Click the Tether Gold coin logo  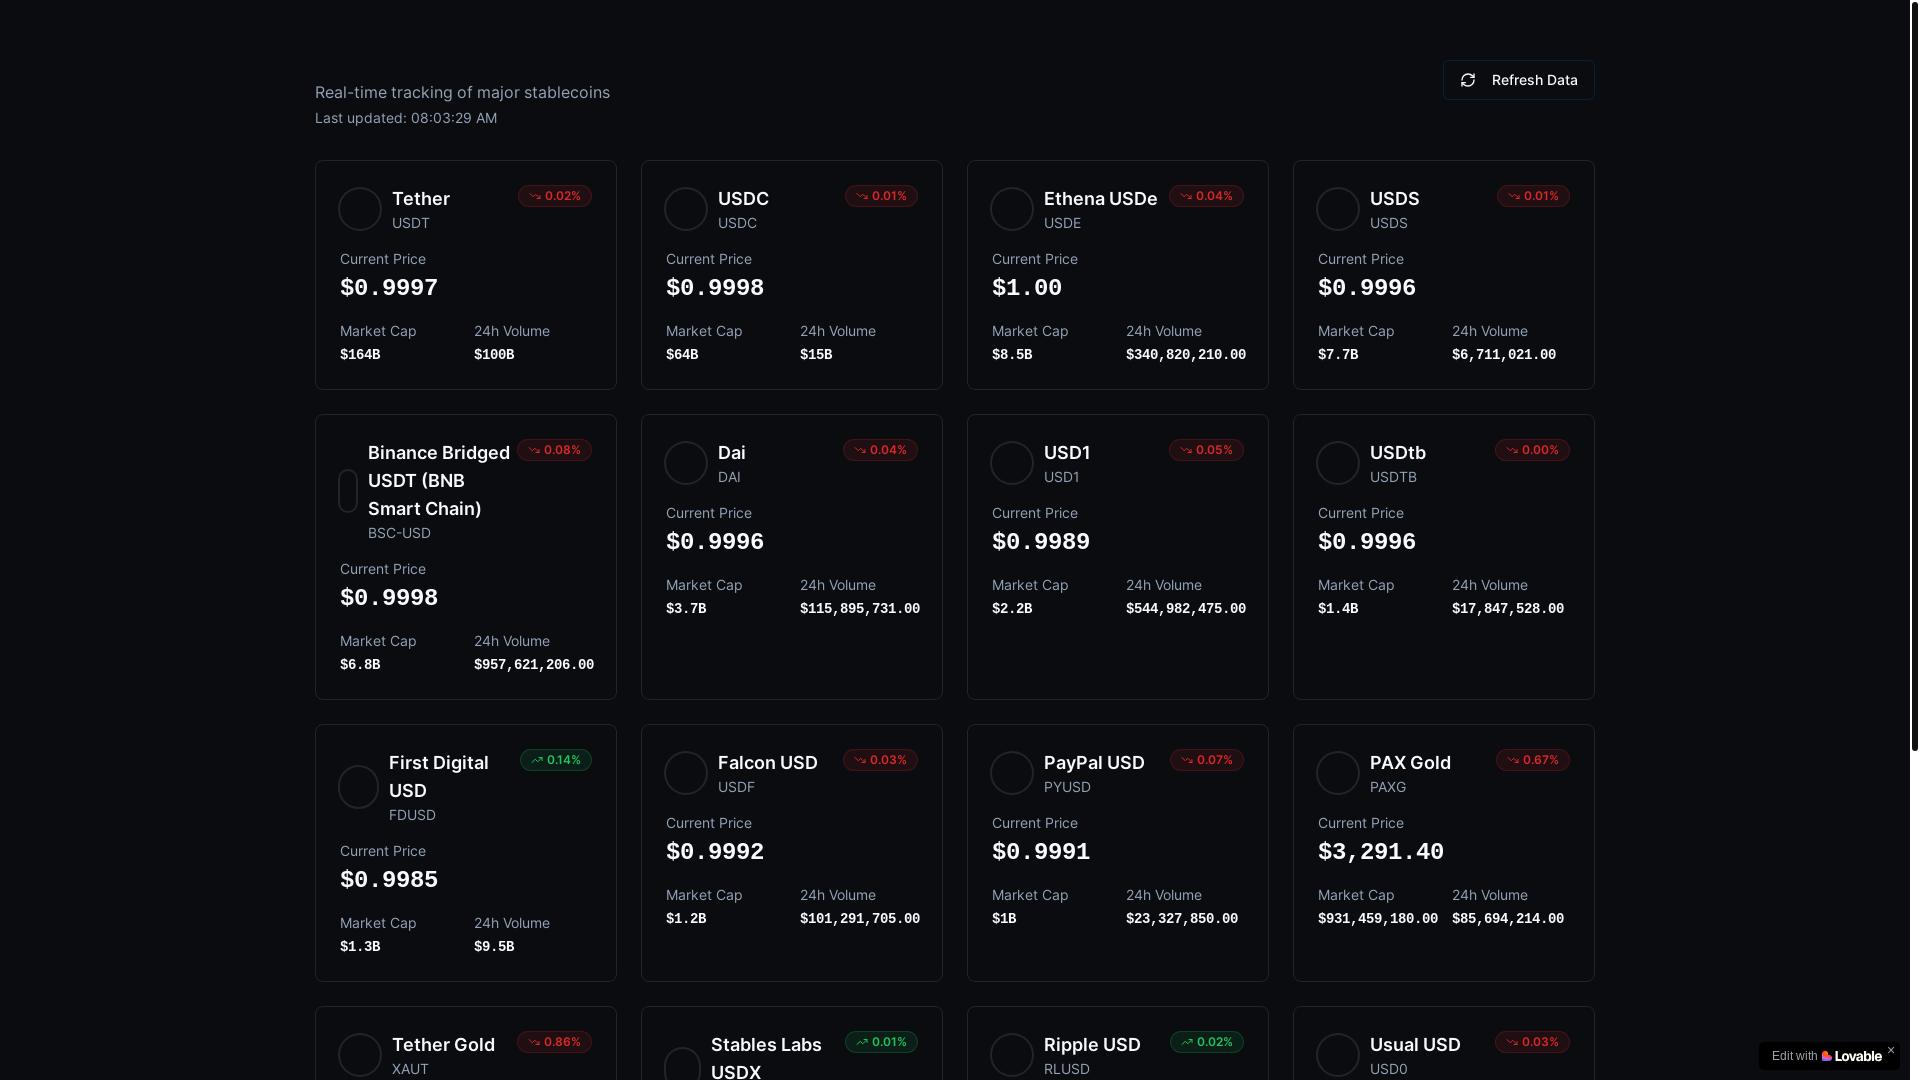360,1055
